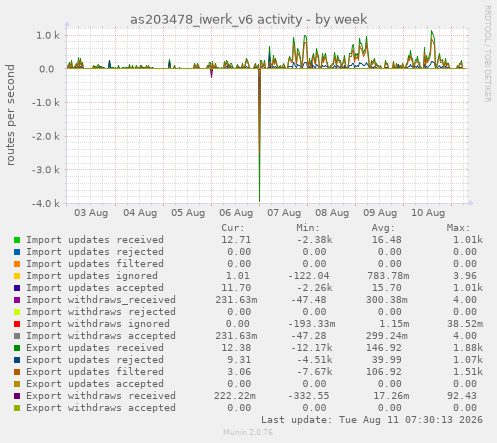Click the Export withdraws received min value -332.55
Screen dimensions: 497x443
[x=309, y=396]
